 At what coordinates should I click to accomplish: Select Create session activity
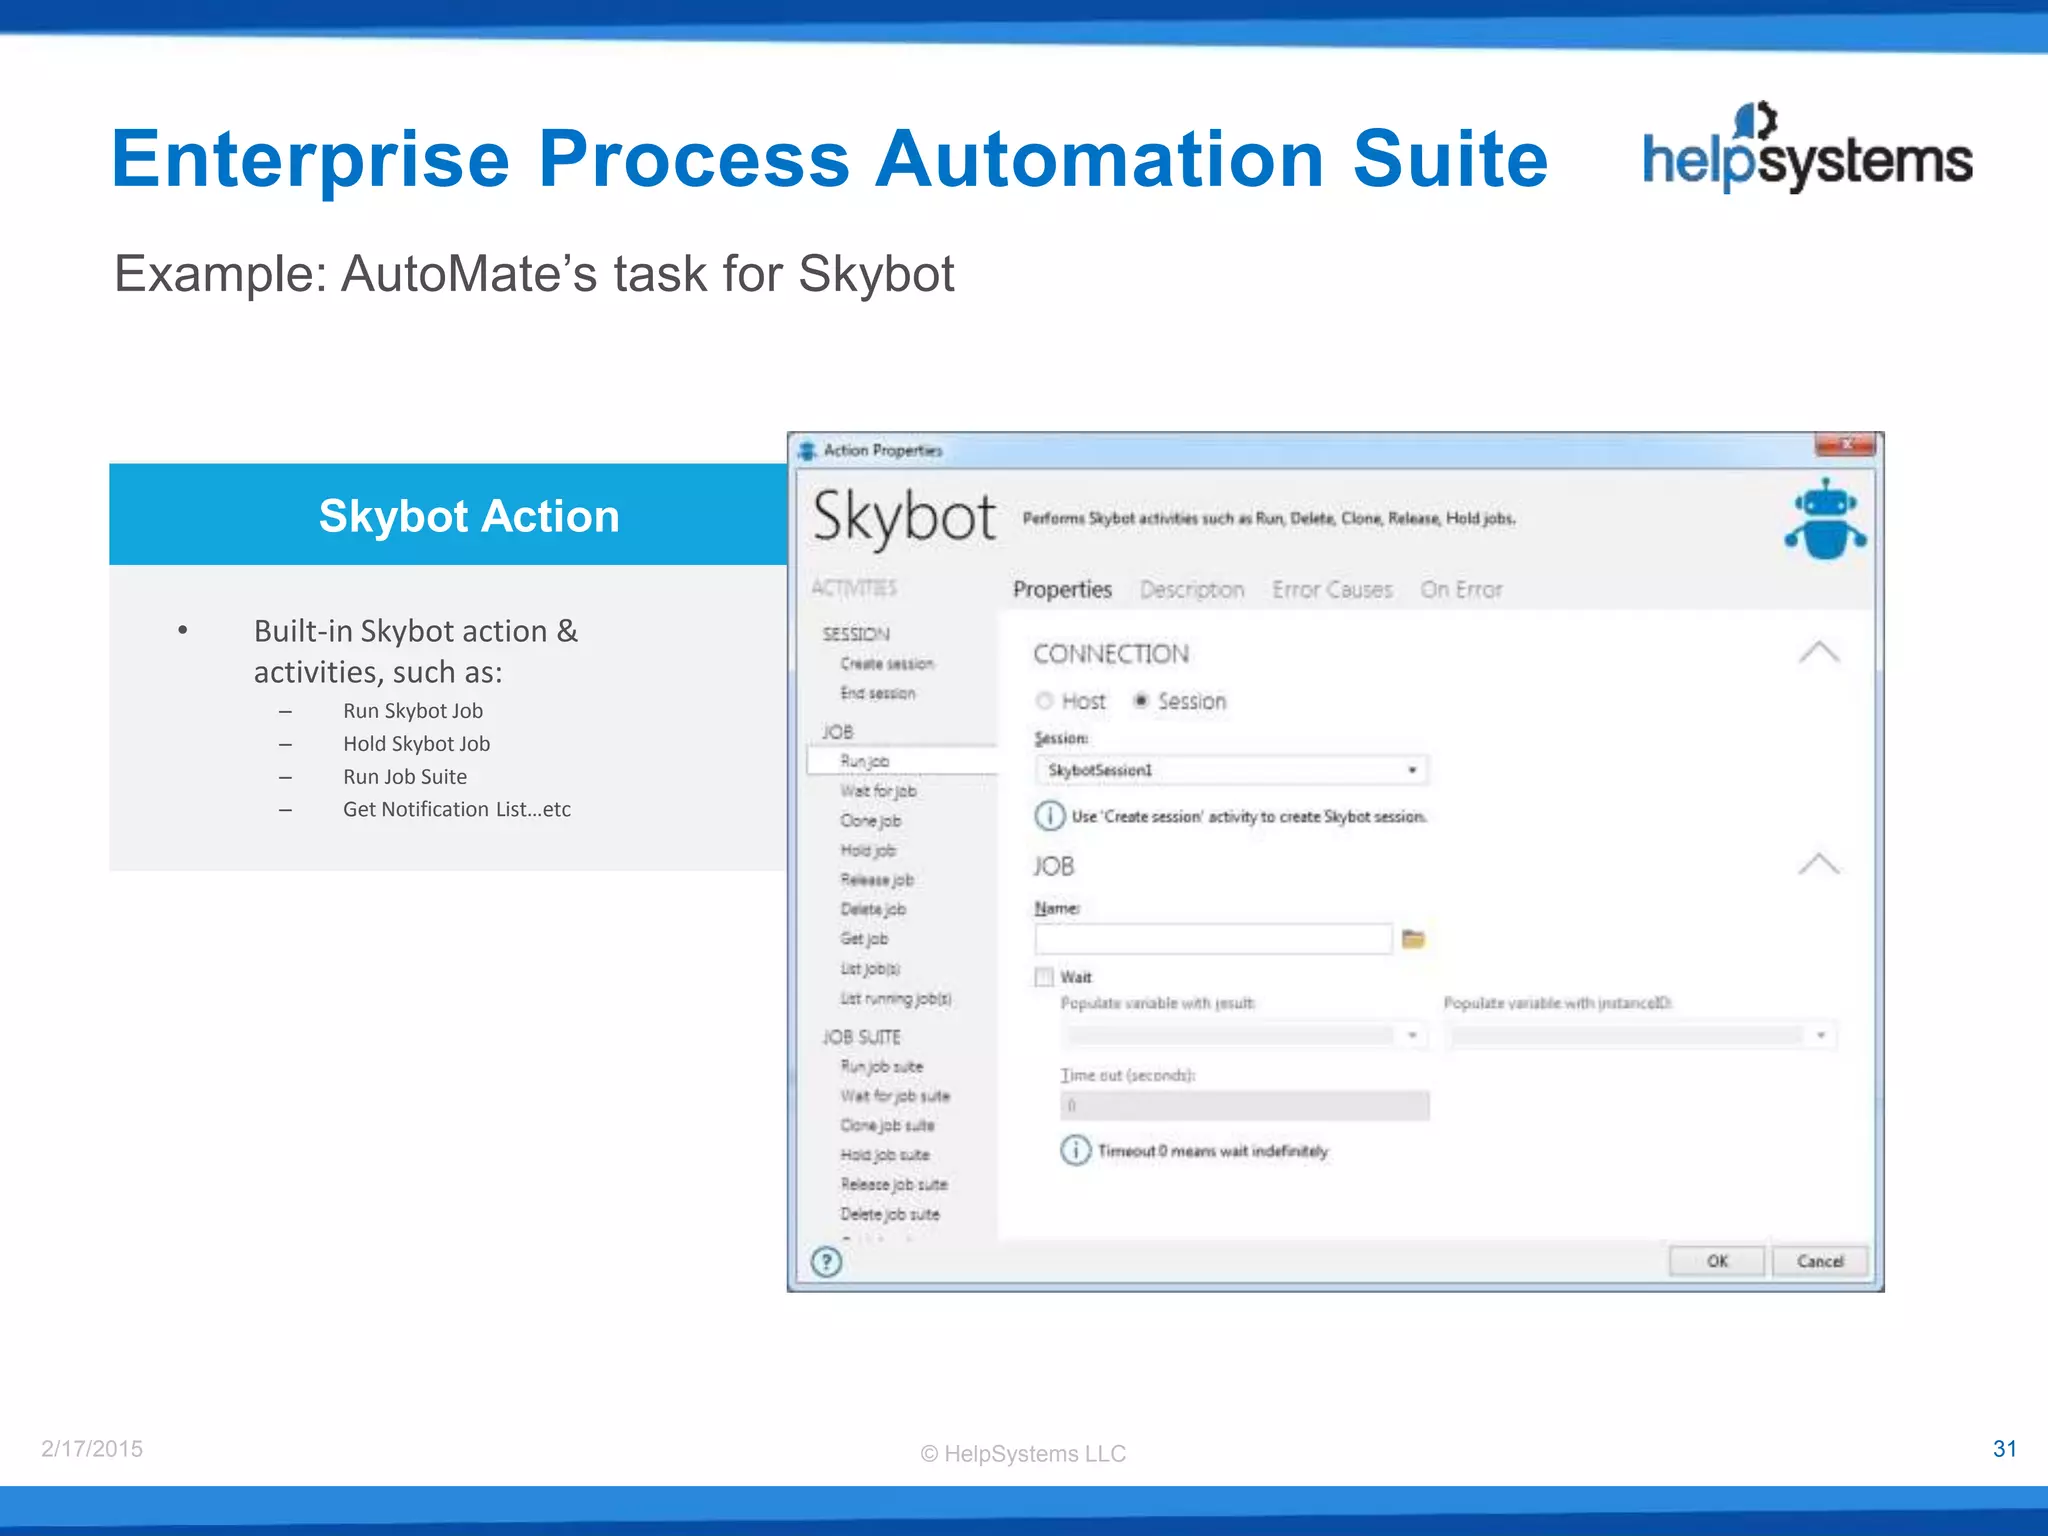[x=887, y=664]
